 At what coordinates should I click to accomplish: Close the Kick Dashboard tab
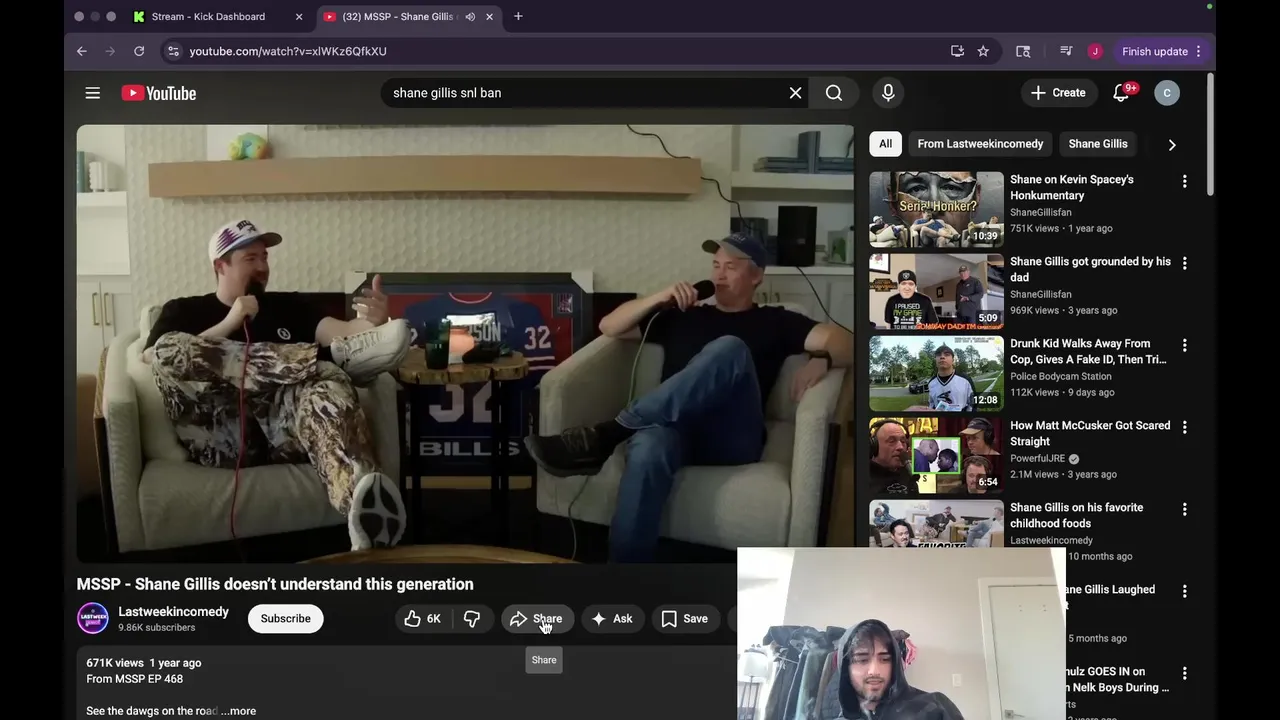298,17
